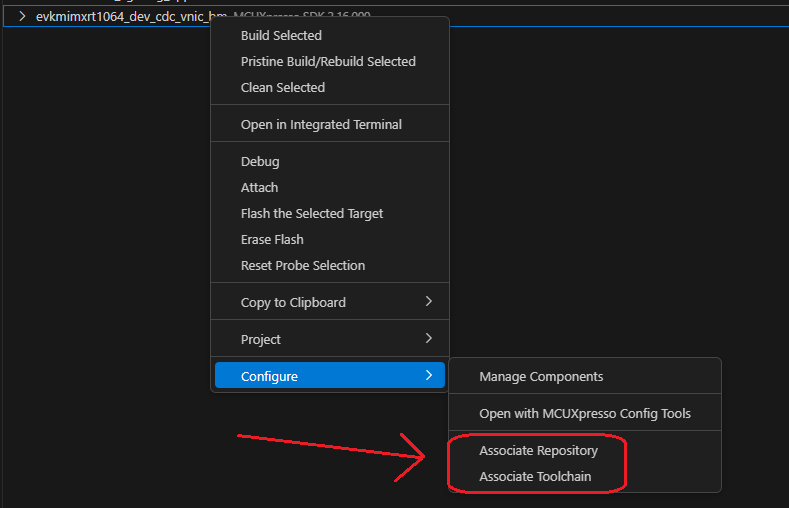
Task: Launch Open with MCUXpresso Config Tools
Action: click(x=585, y=413)
